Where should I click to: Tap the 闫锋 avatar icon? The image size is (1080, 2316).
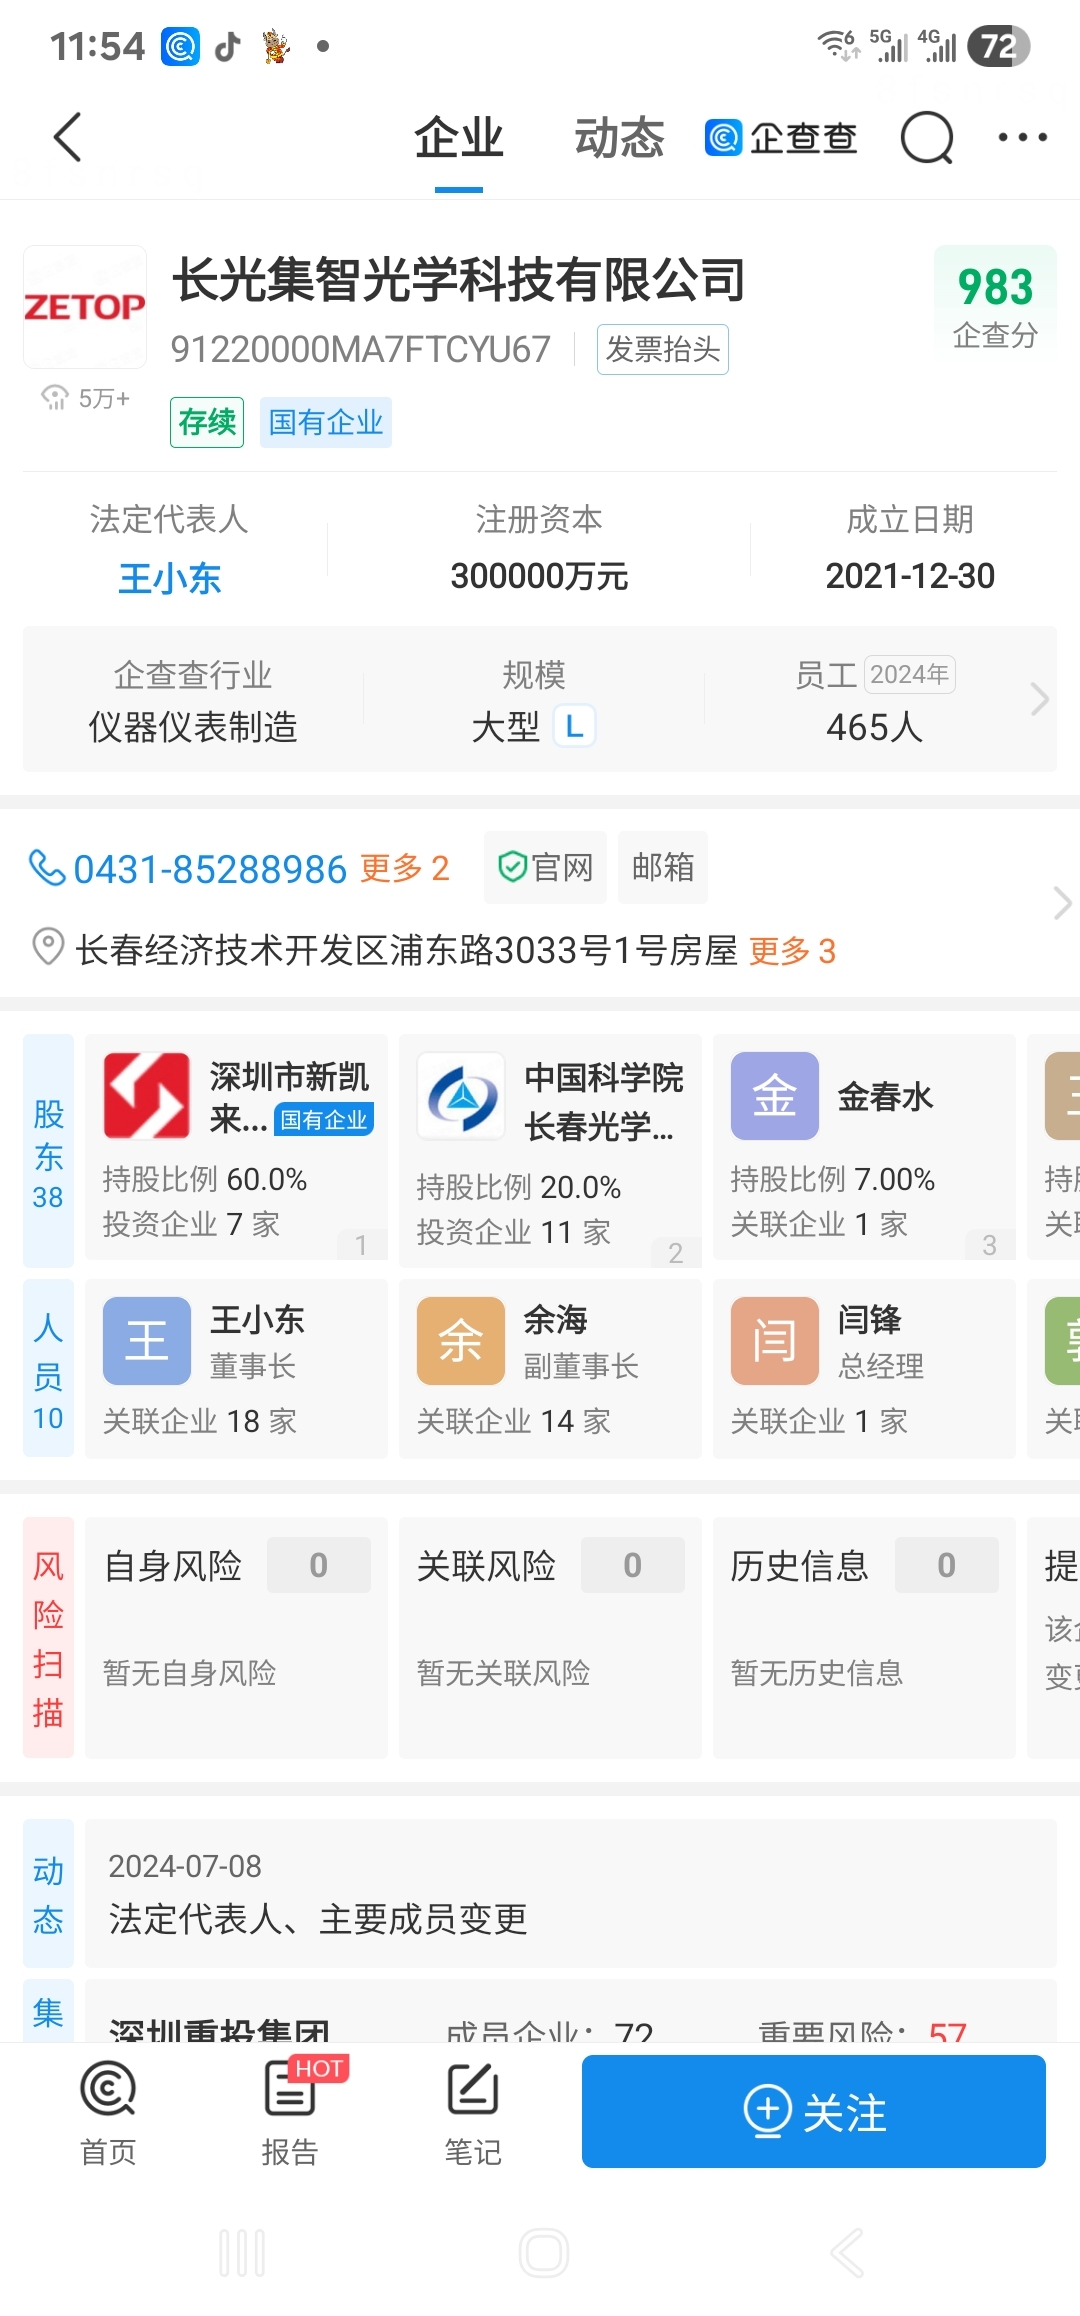[x=775, y=1341]
